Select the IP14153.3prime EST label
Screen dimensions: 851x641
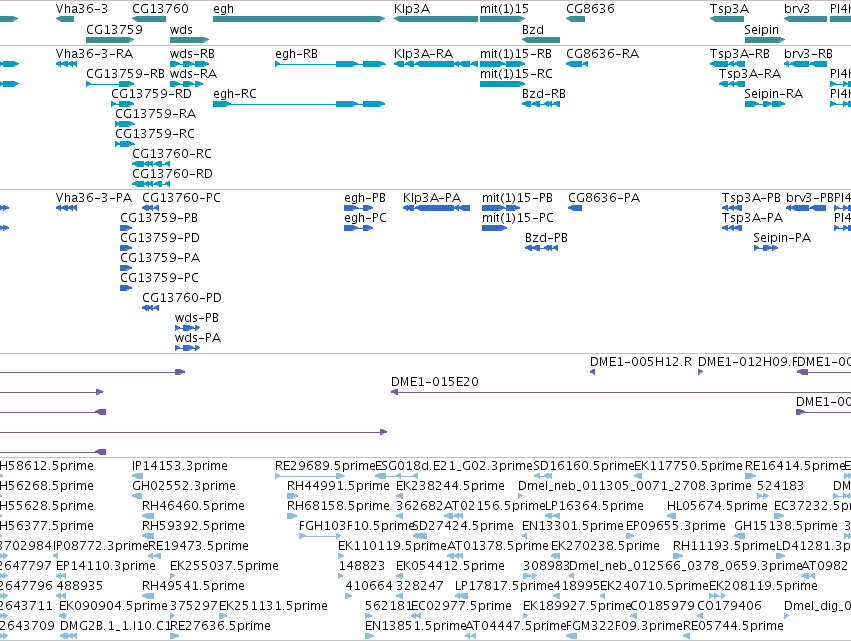coord(180,466)
